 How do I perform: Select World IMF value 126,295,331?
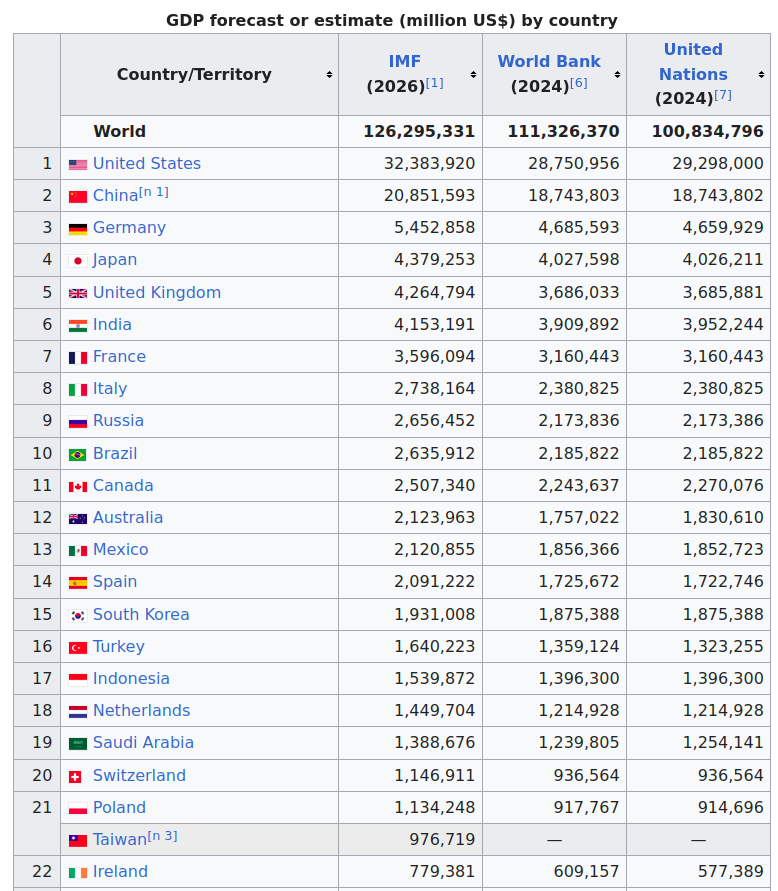(419, 131)
